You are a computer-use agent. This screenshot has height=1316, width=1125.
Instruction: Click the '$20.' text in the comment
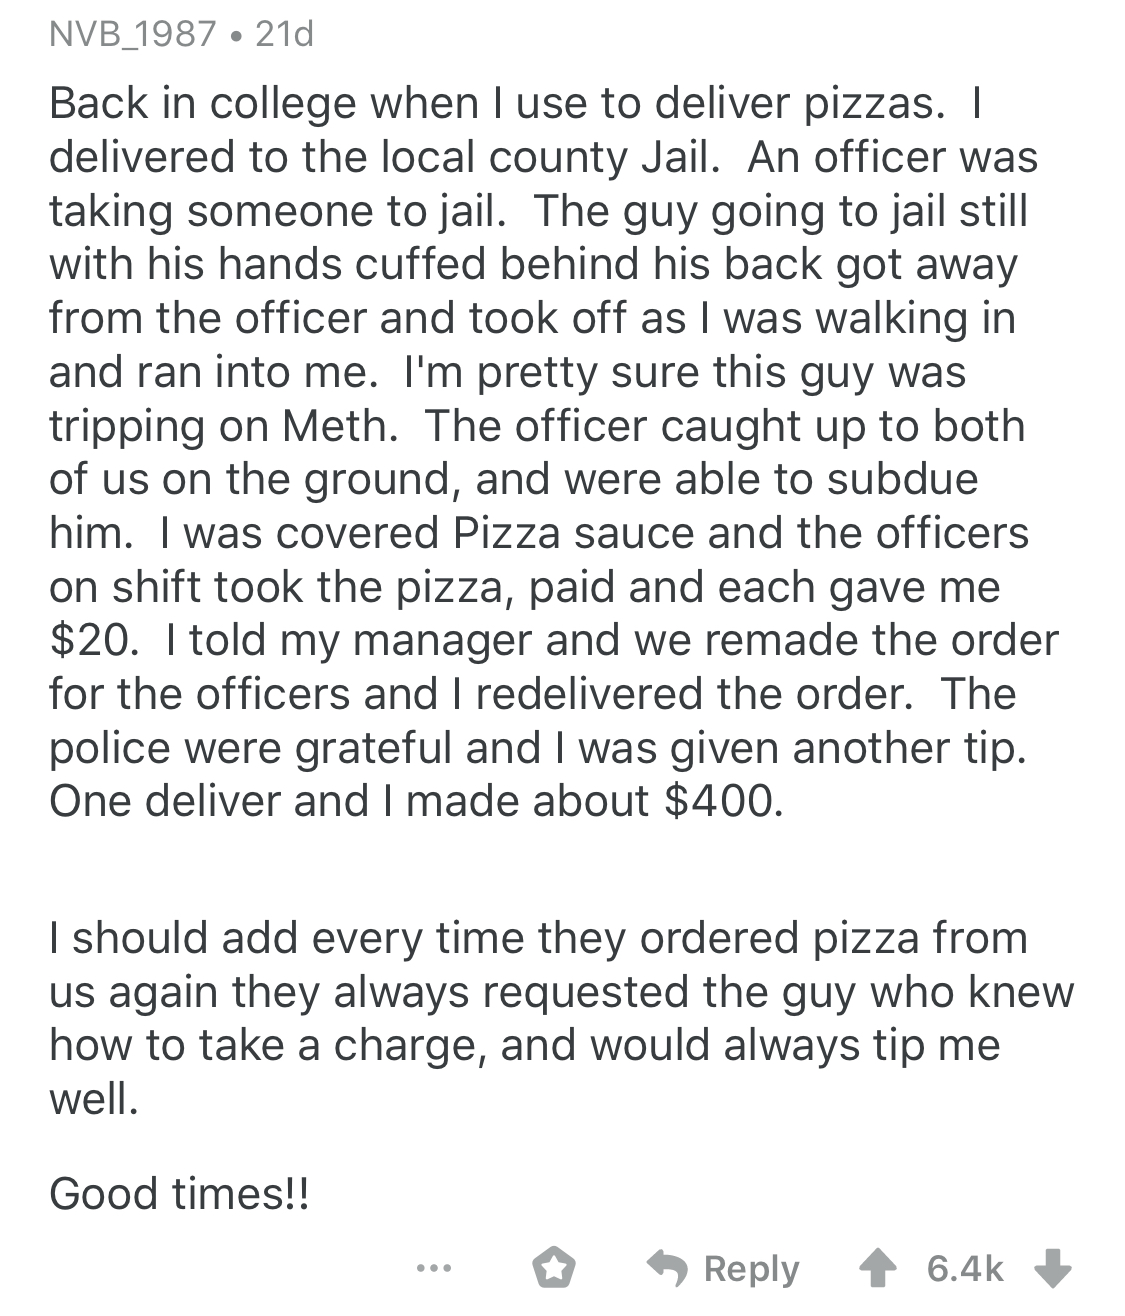90,640
